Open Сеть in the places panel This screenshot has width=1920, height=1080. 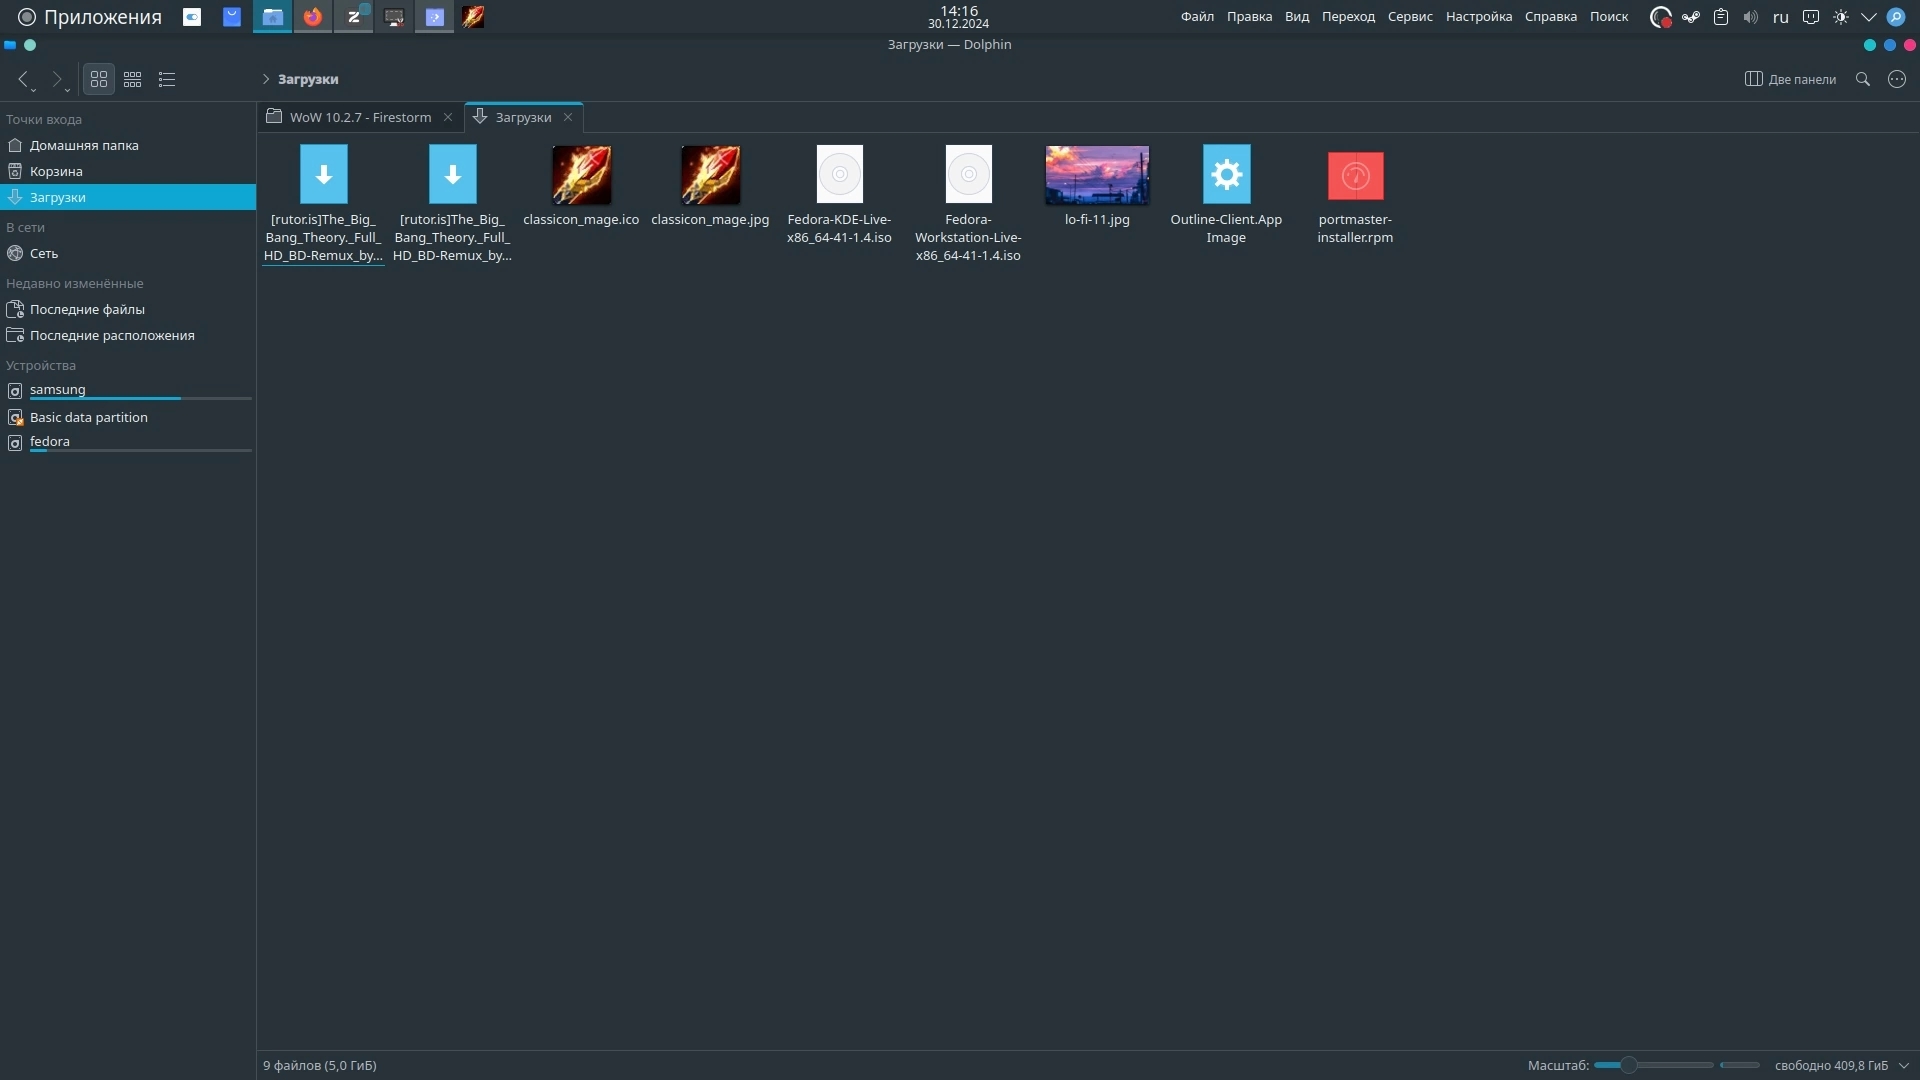pyautogui.click(x=128, y=253)
